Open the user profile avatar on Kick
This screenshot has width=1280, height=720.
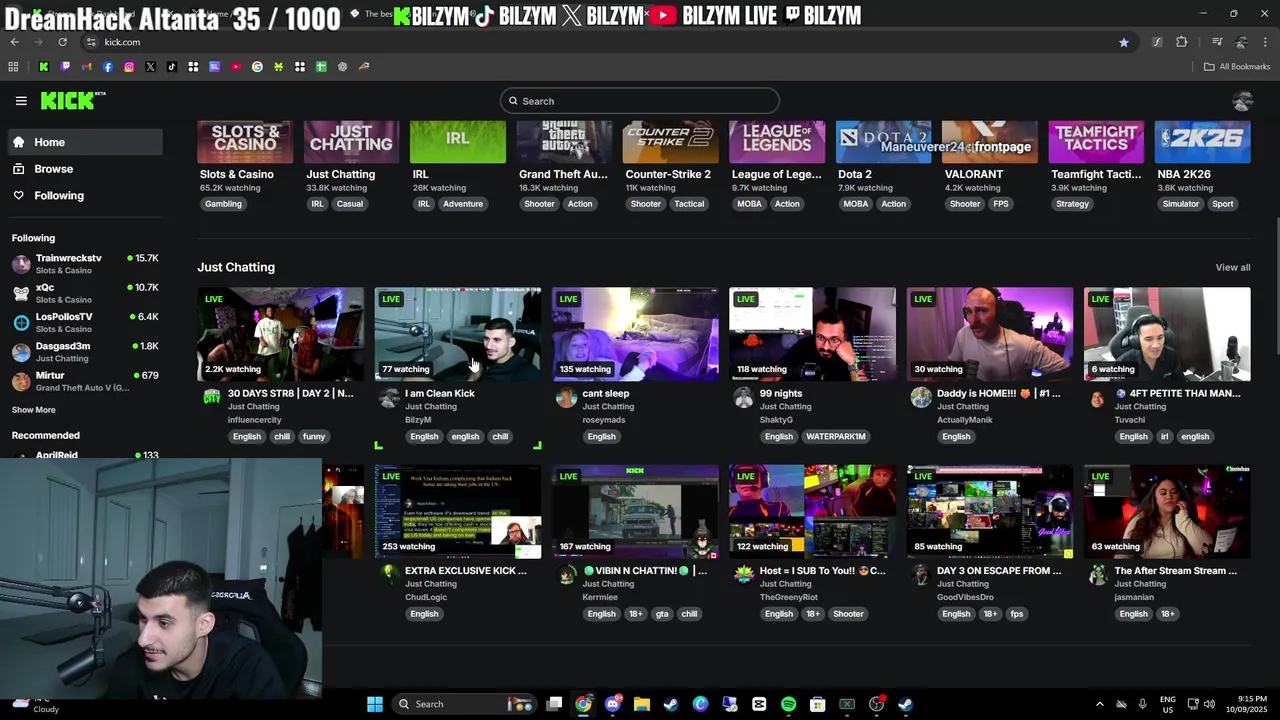1243,101
